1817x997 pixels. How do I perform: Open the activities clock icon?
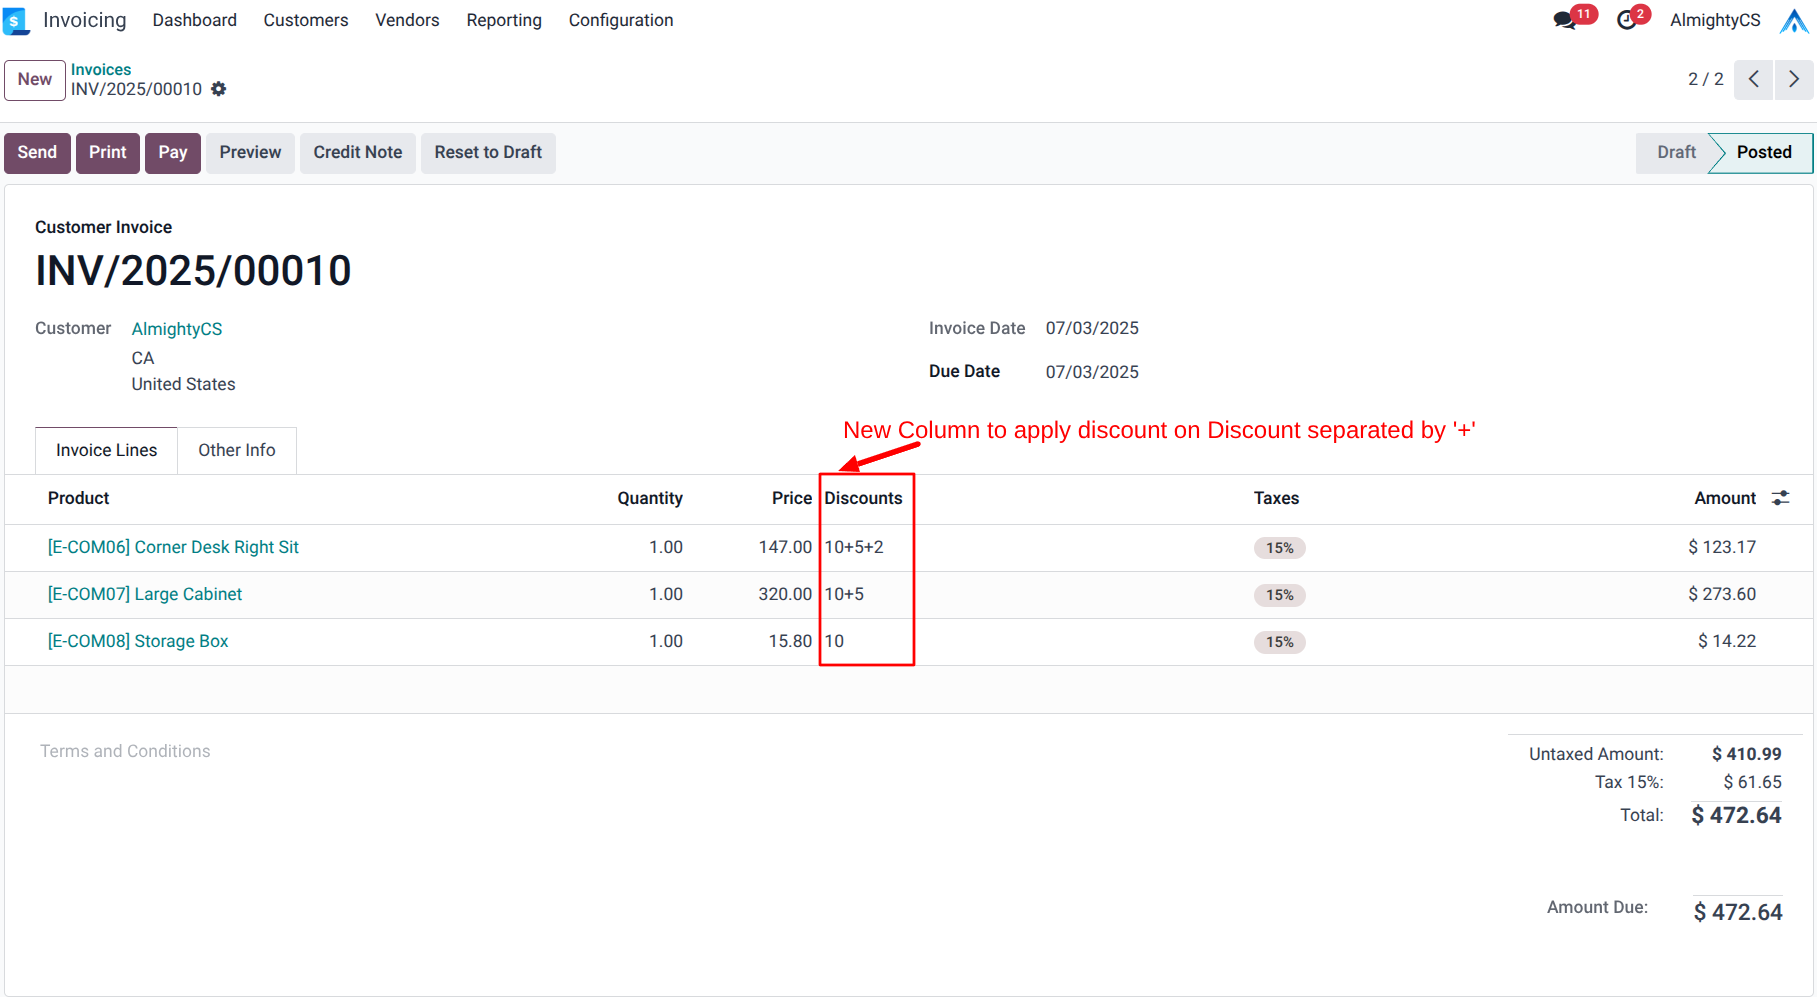coord(1627,21)
